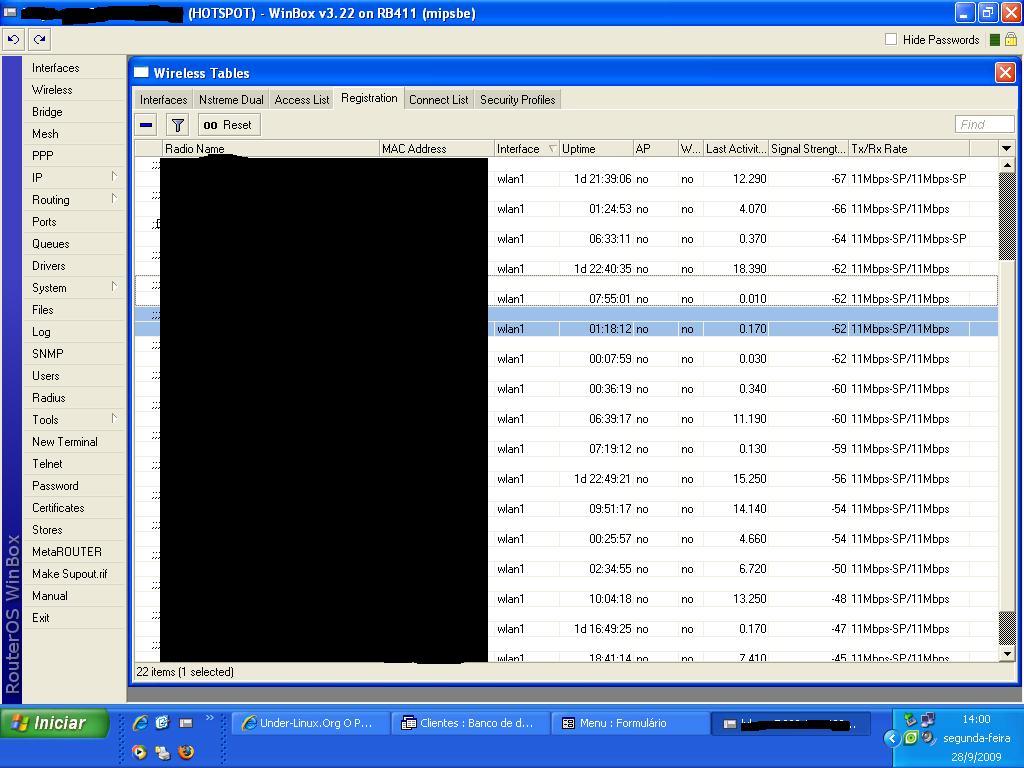Click the Redo arrow icon

click(39, 40)
